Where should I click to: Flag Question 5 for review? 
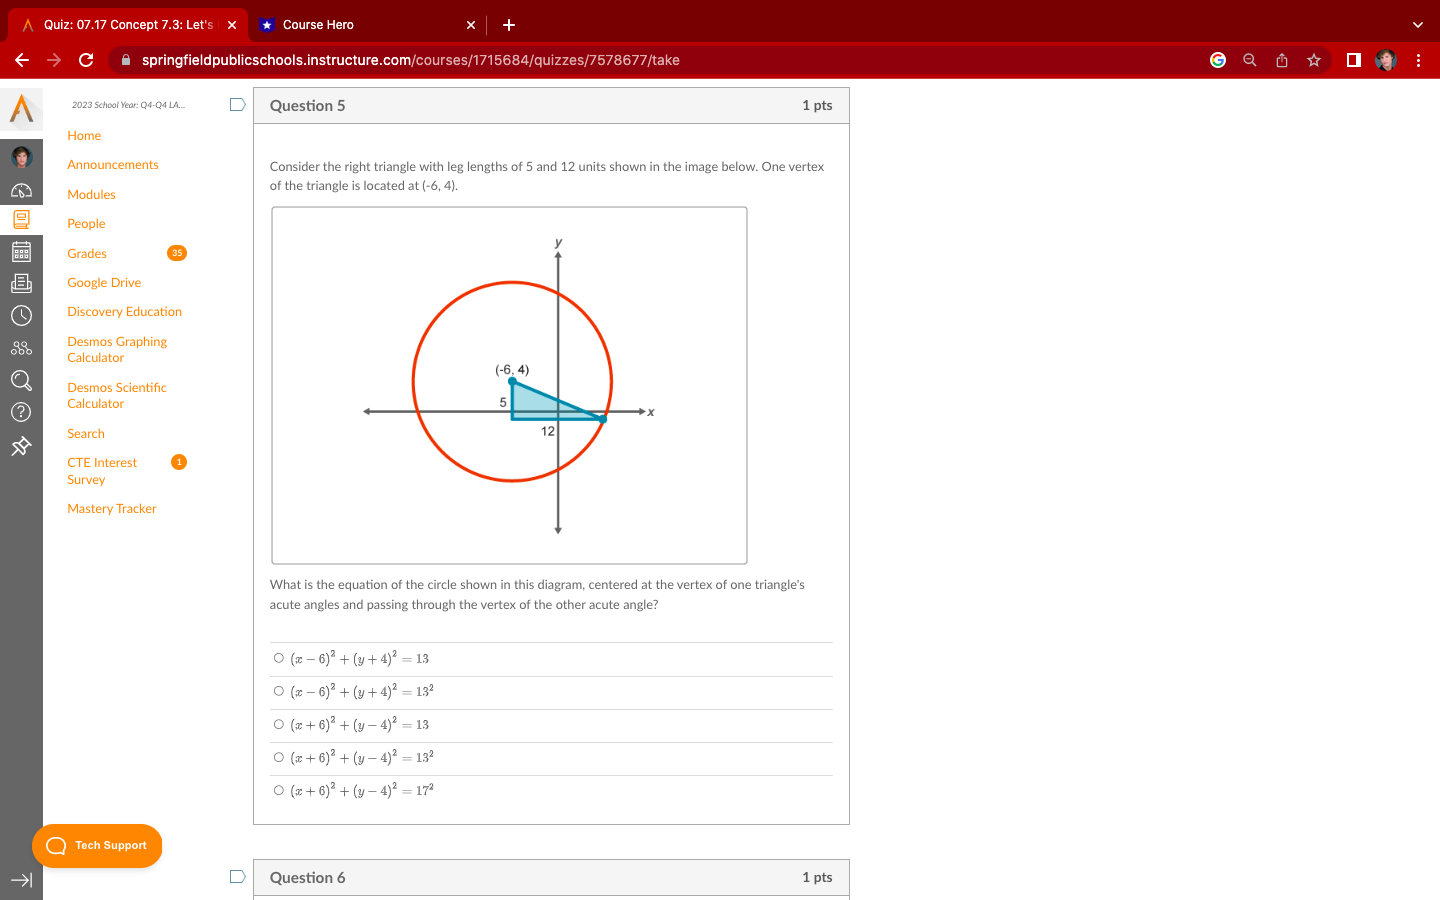point(237,105)
